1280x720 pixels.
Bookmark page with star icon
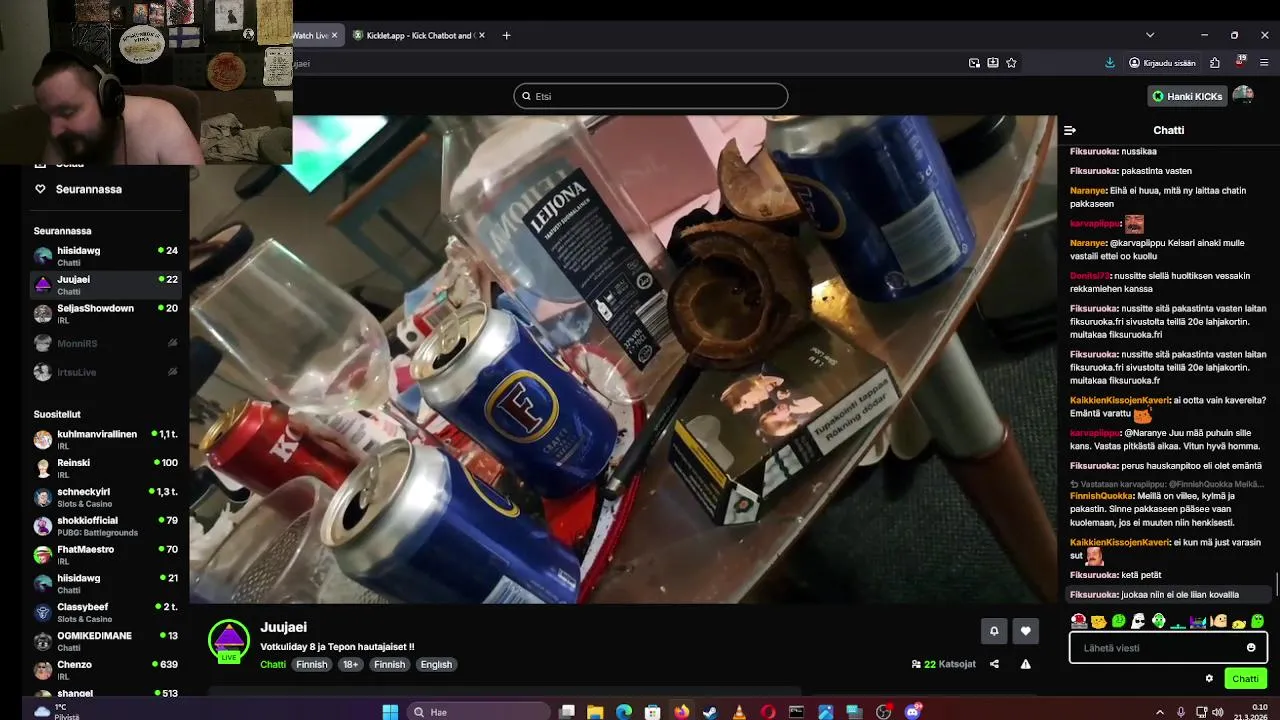[1011, 62]
